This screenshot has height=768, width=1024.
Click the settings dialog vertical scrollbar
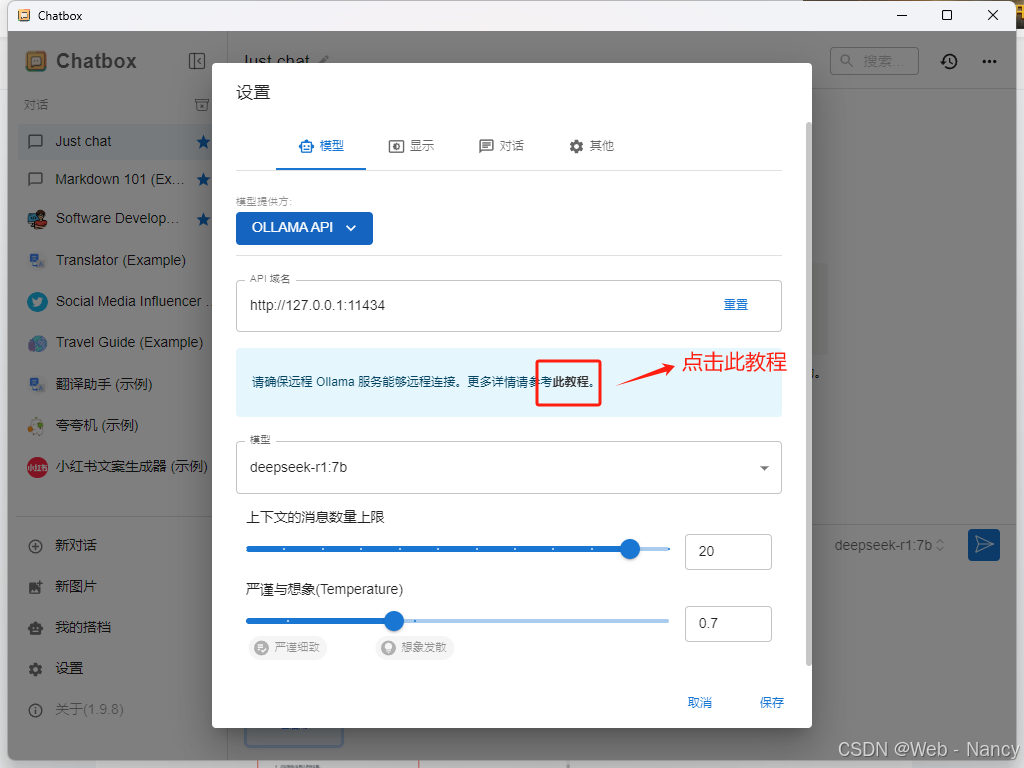pyautogui.click(x=809, y=394)
